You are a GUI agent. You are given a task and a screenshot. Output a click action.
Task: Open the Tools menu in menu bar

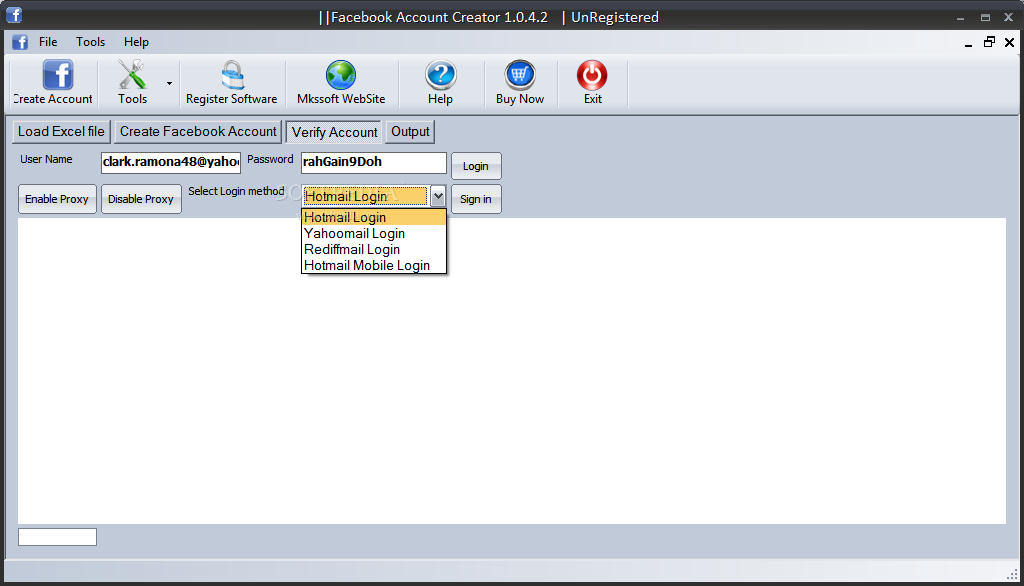[90, 42]
